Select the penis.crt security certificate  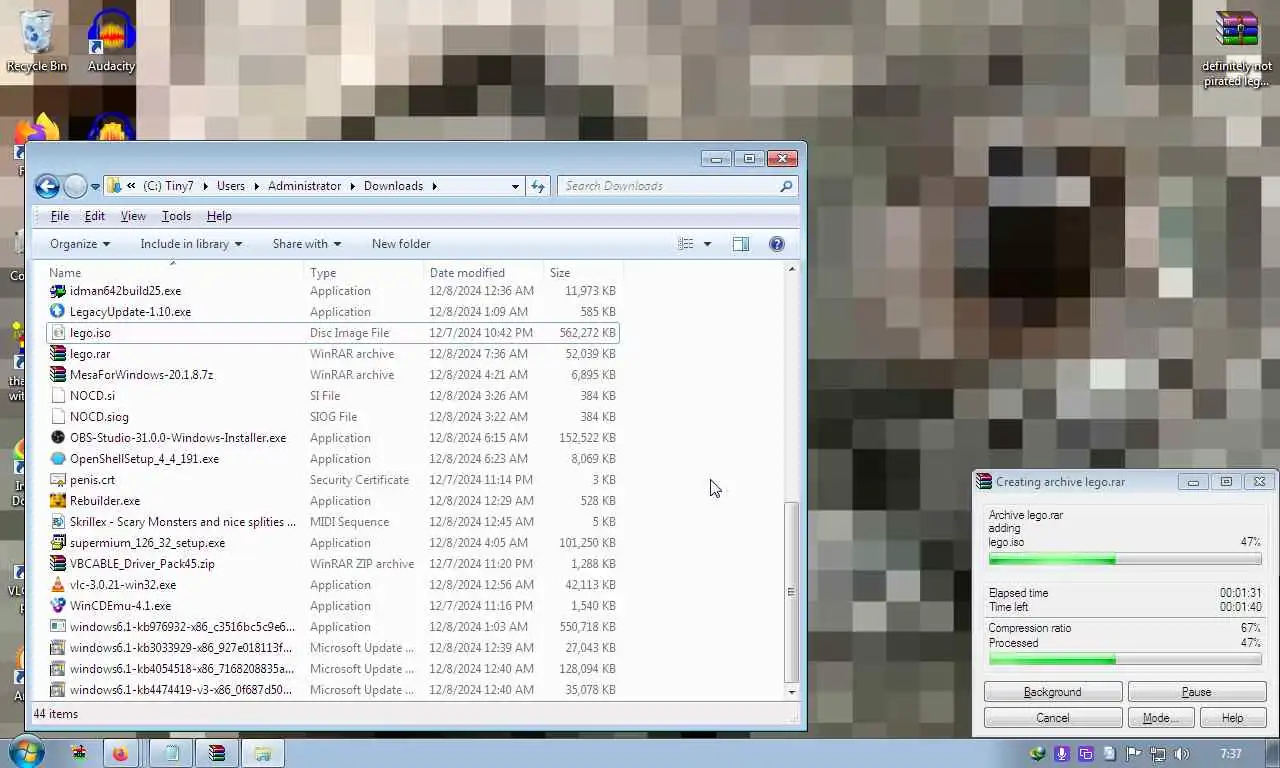click(333, 480)
